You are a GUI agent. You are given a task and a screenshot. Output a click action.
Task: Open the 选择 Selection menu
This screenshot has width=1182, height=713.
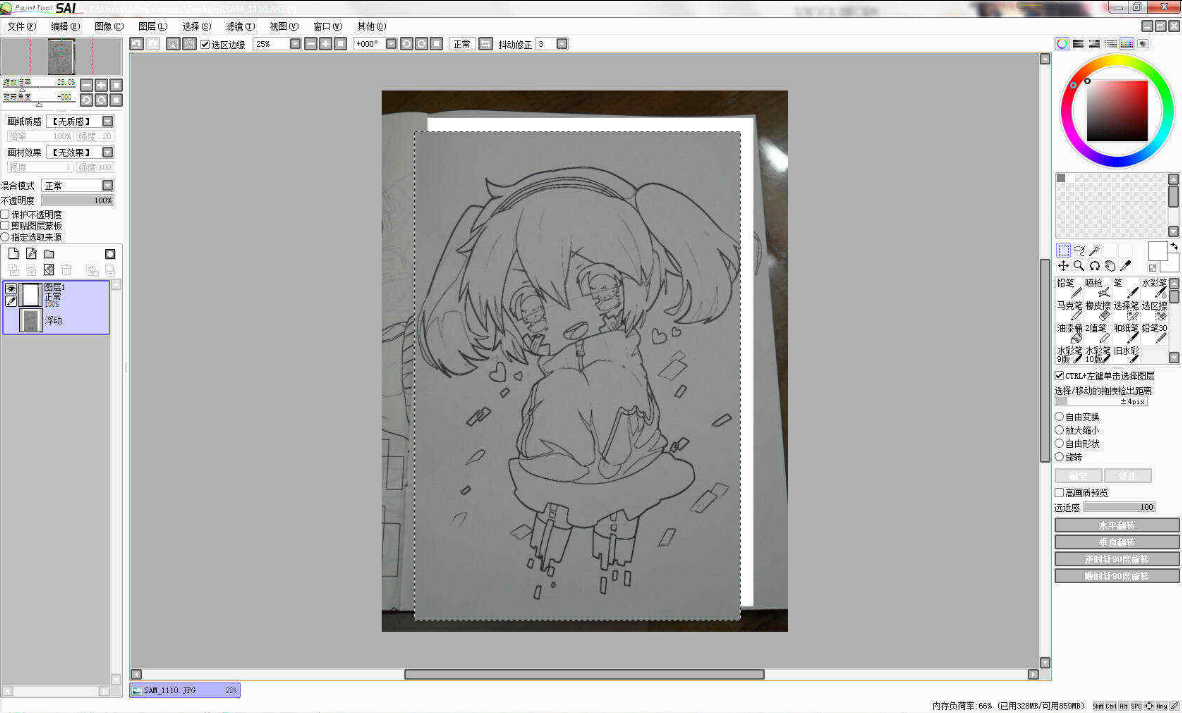click(196, 26)
